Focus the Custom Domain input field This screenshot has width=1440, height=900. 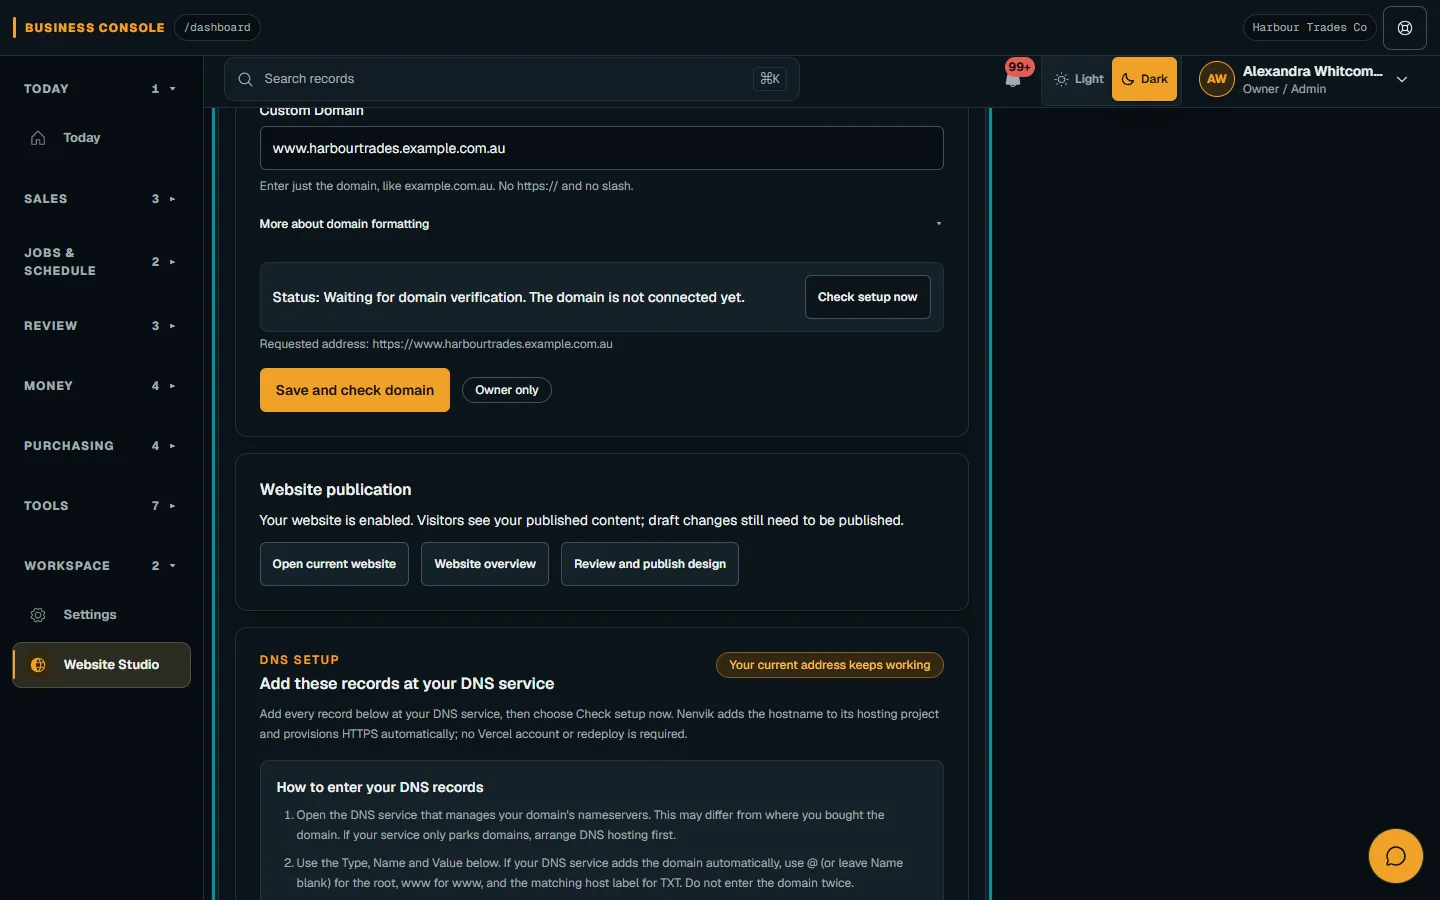(x=601, y=148)
